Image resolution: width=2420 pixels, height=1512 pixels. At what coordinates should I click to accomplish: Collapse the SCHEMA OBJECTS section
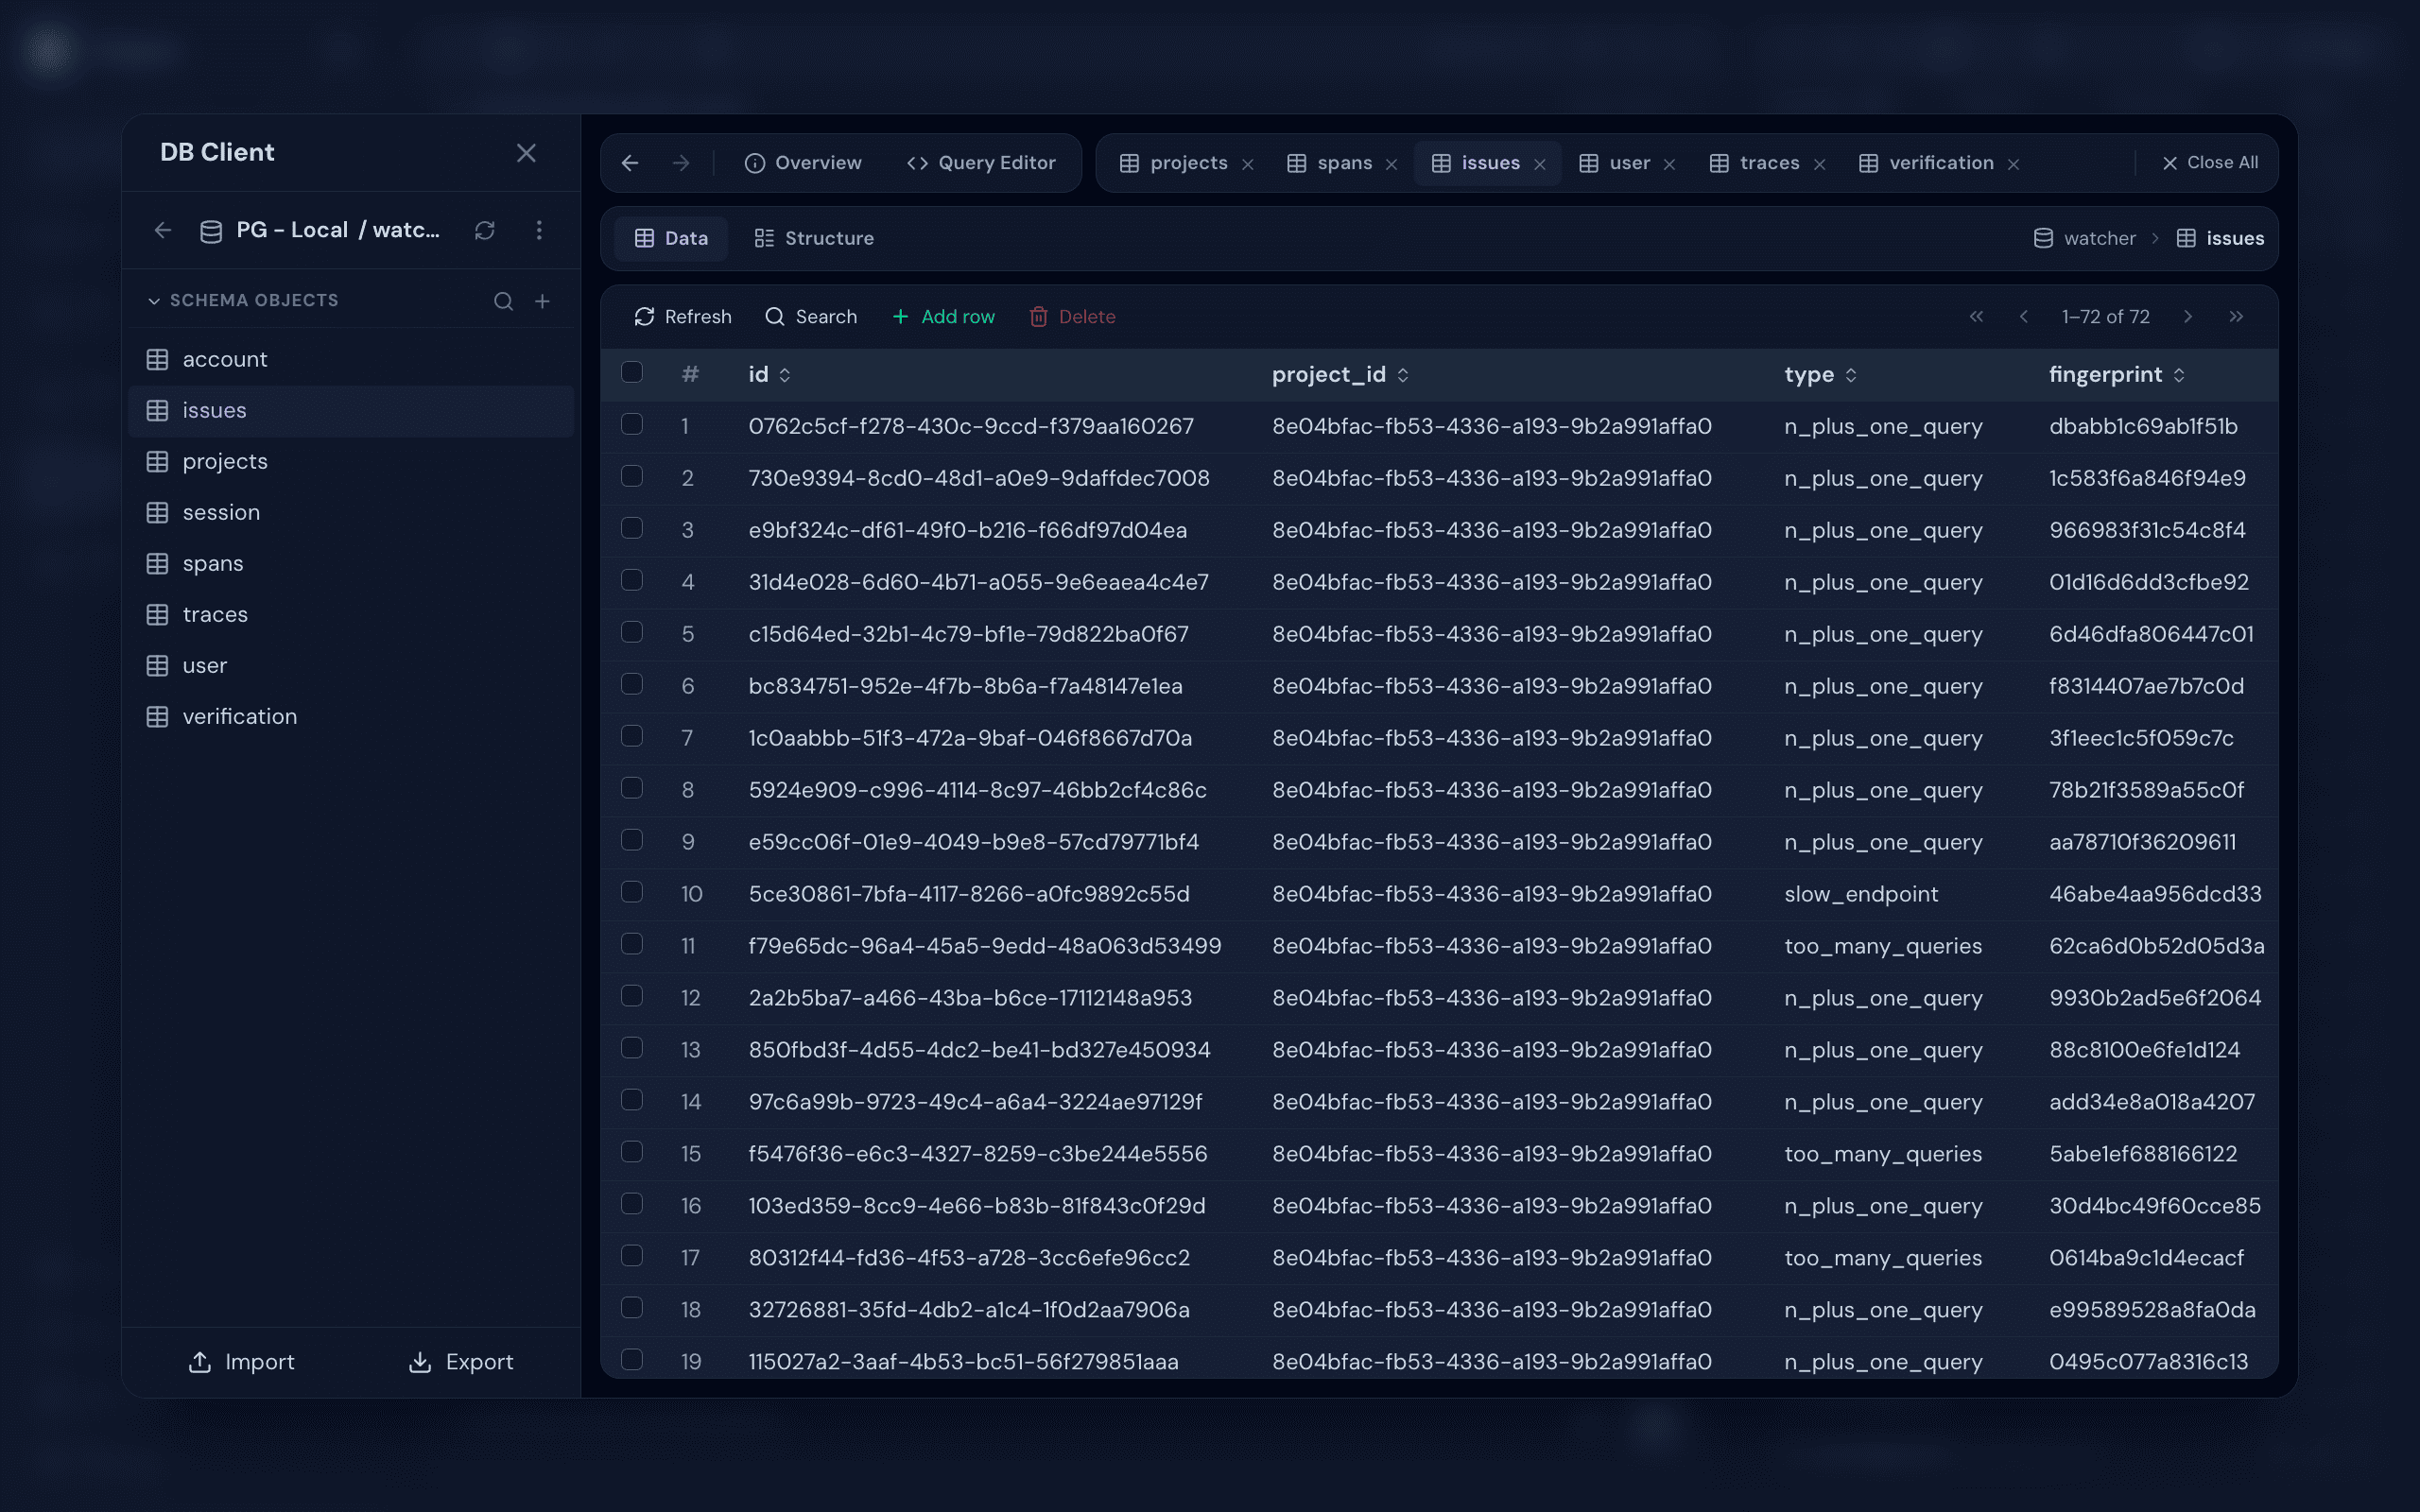click(x=242, y=300)
